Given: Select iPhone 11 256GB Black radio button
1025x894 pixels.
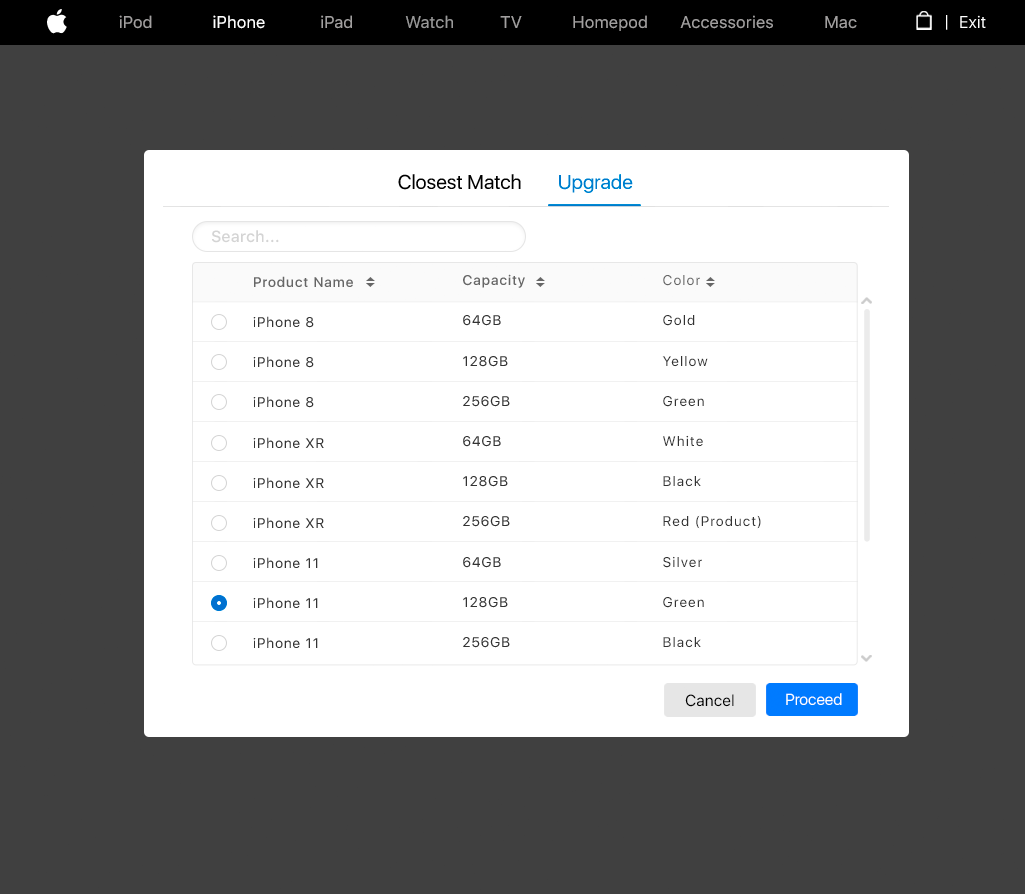Looking at the screenshot, I should [x=219, y=643].
